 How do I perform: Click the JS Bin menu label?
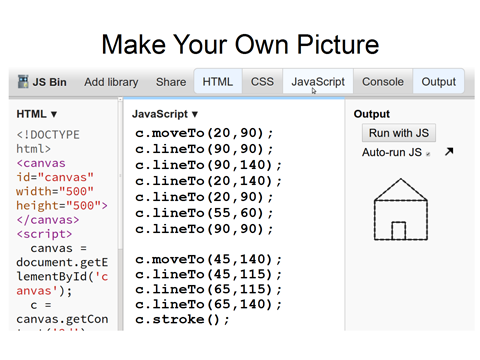49,82
